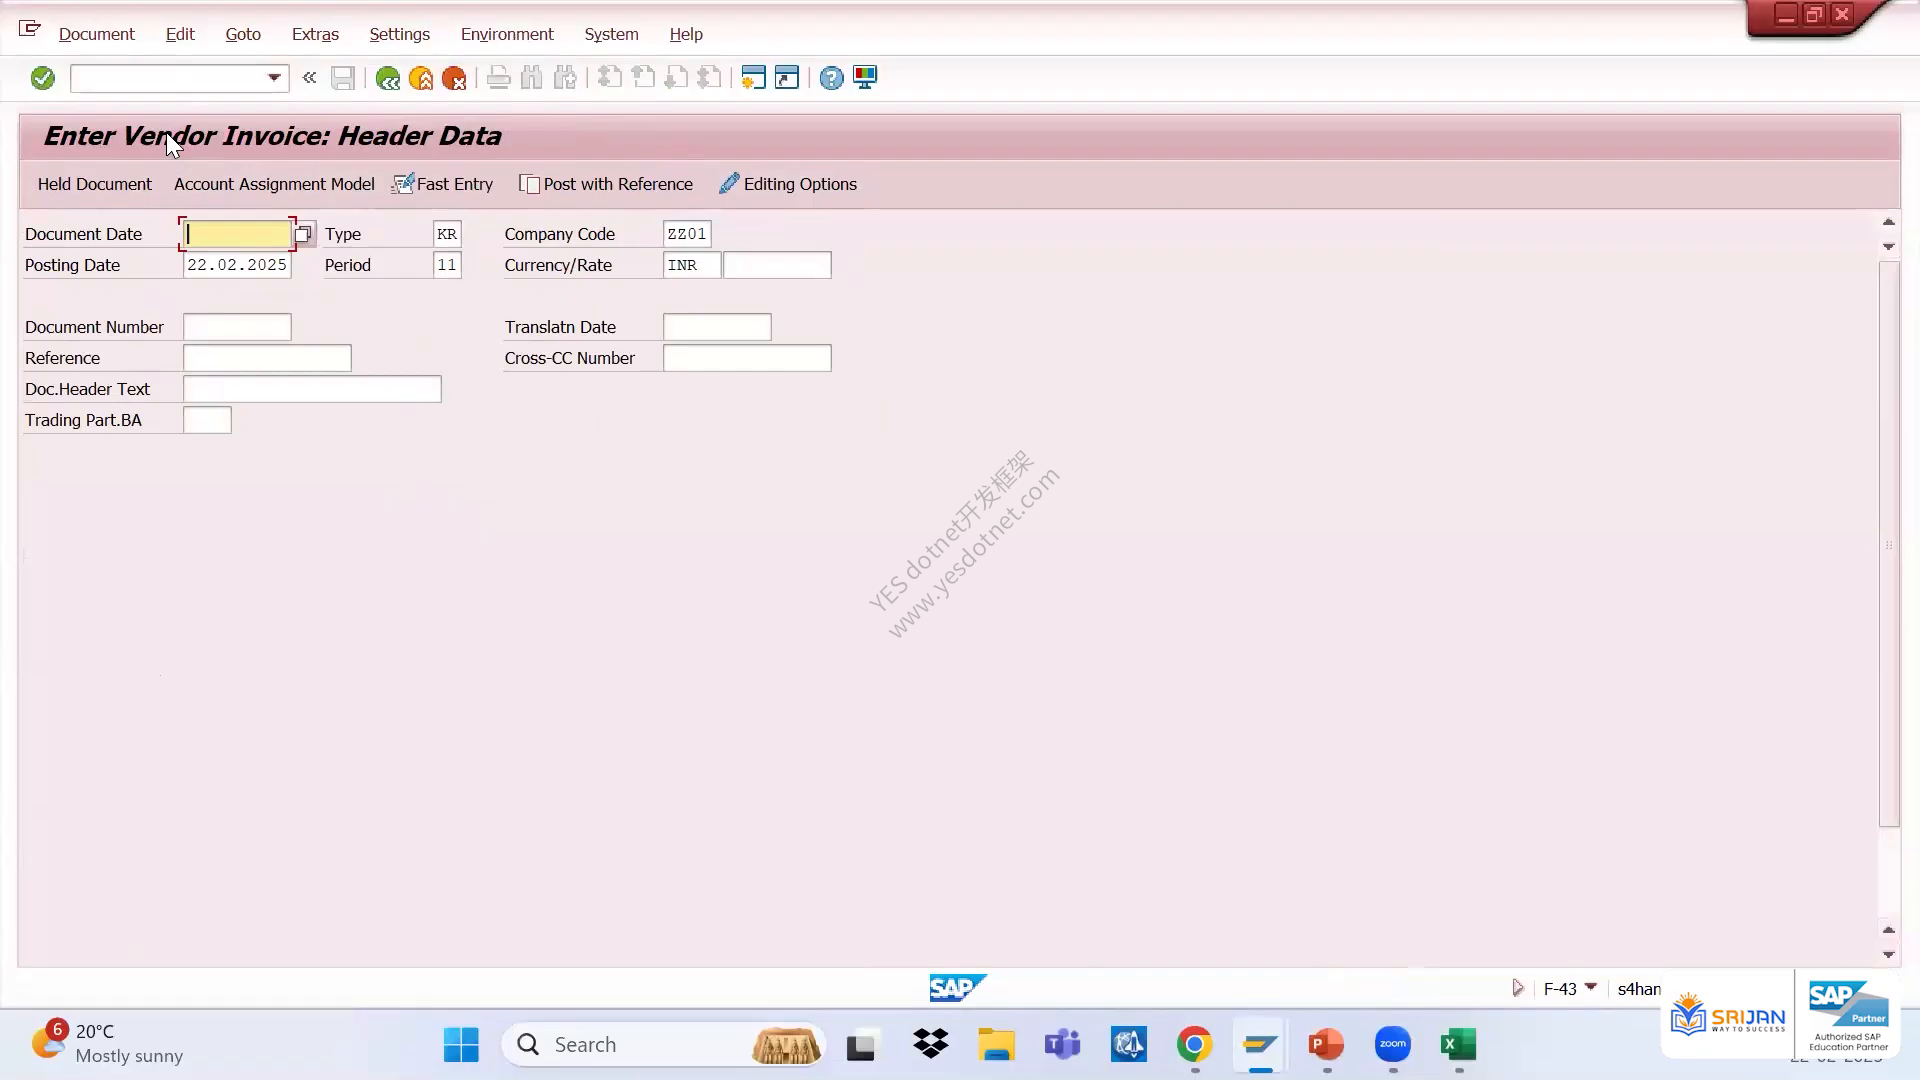The height and width of the screenshot is (1080, 1920).
Task: Open the Environment menu
Action: (507, 34)
